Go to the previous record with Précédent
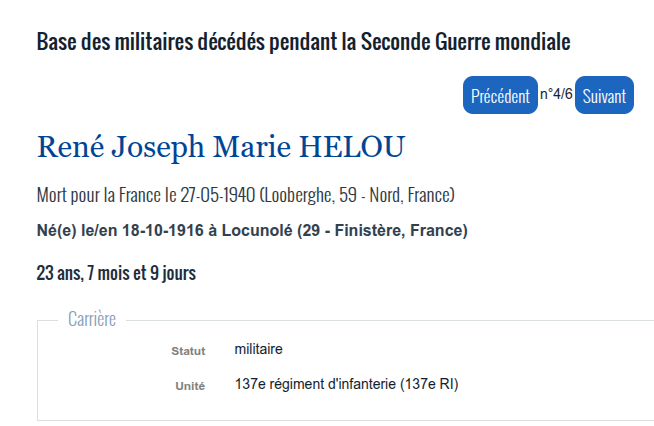The image size is (654, 426). tap(500, 95)
